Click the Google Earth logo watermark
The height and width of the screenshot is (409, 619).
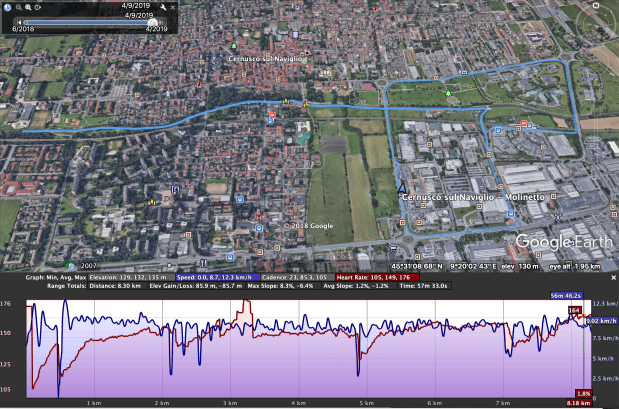[x=563, y=241]
